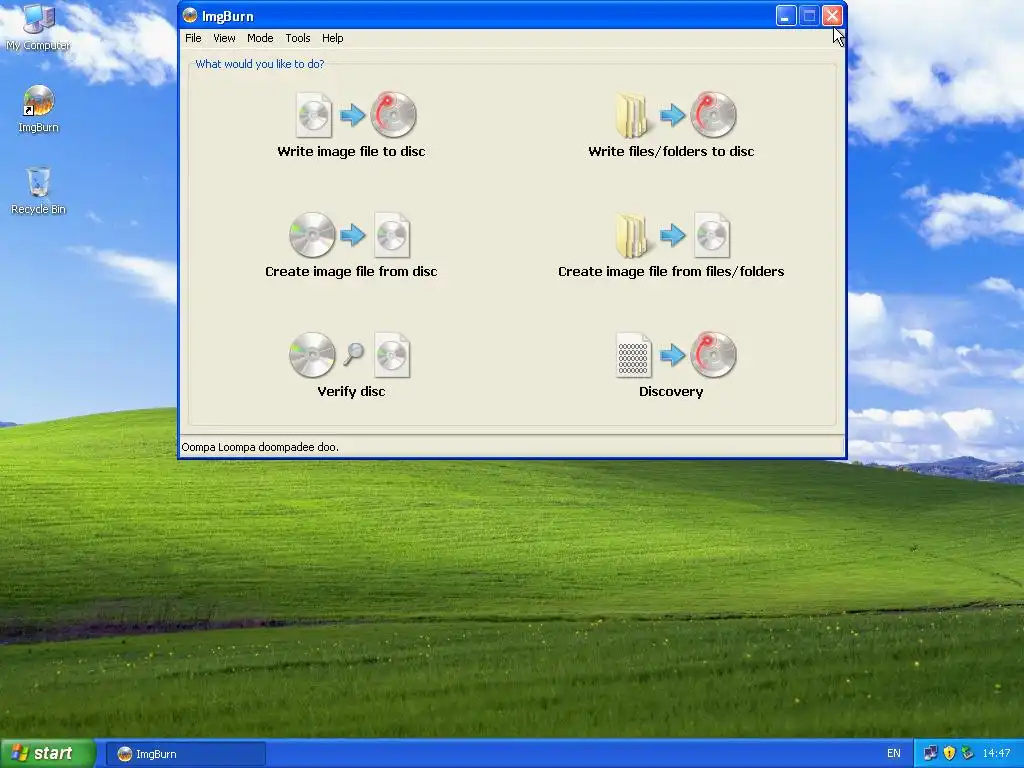Minimize the ImgBurn window
The image size is (1024, 768).
tap(786, 16)
